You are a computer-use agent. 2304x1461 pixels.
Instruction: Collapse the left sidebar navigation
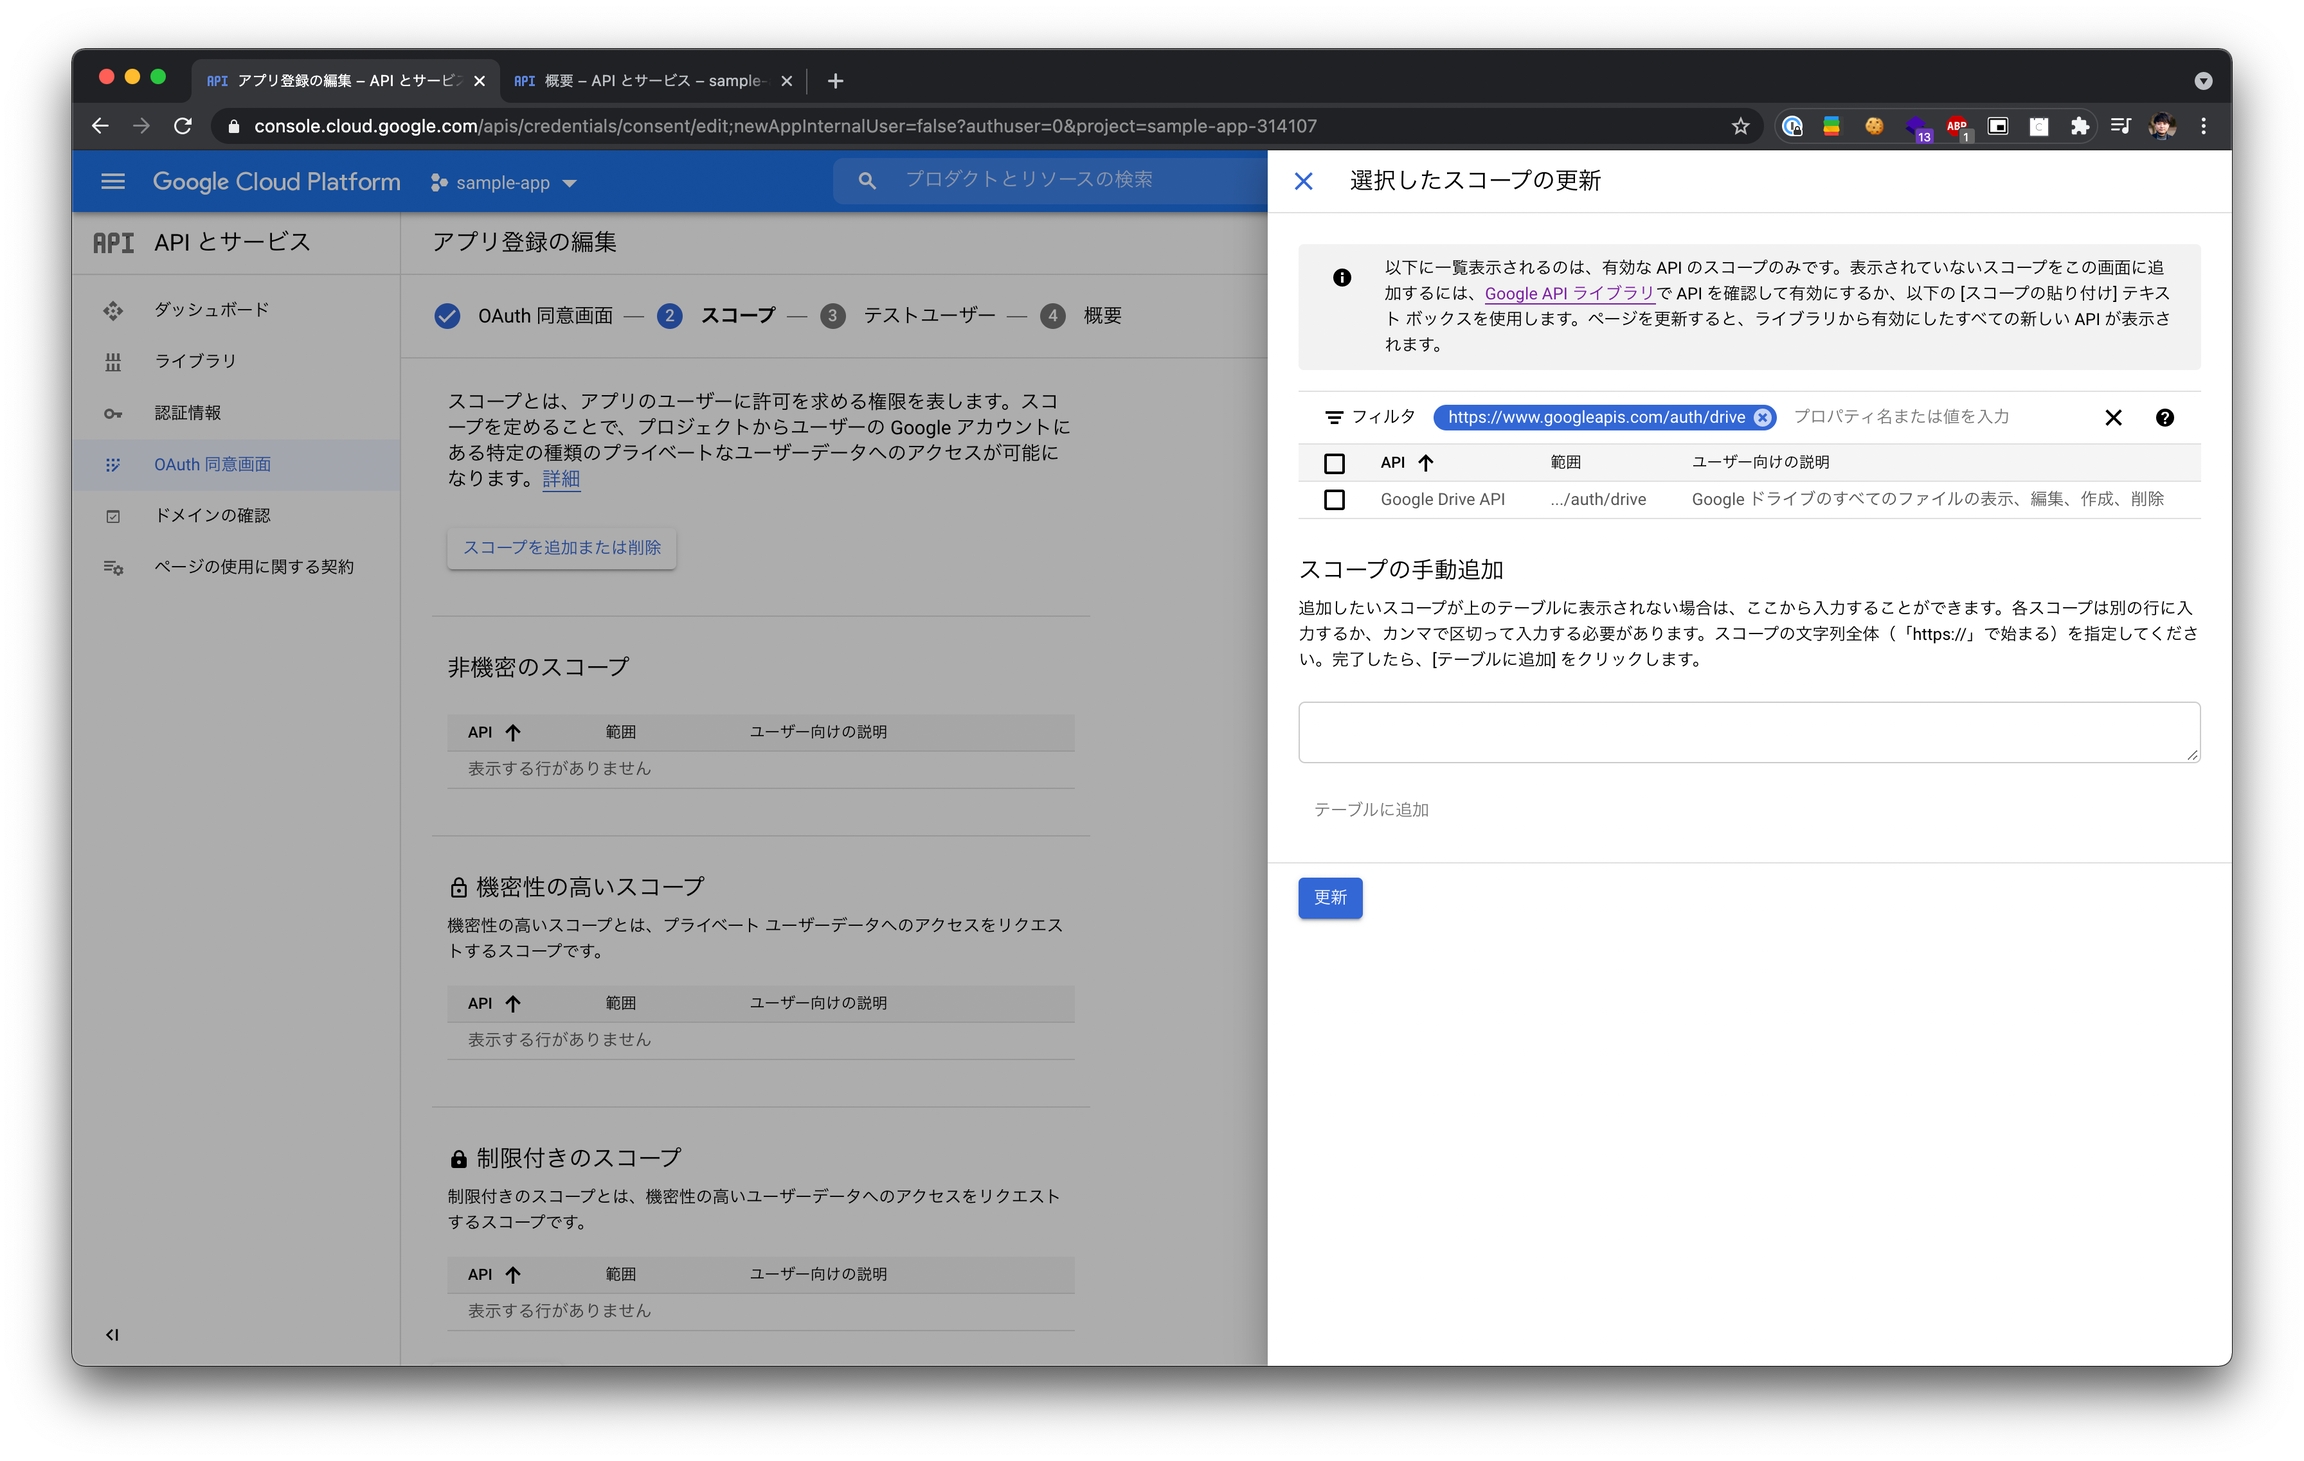tap(112, 1334)
